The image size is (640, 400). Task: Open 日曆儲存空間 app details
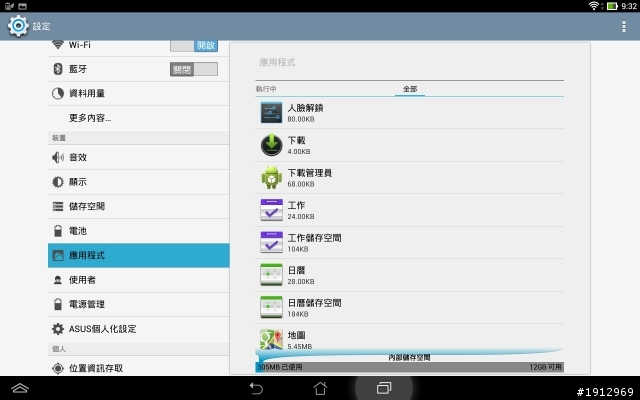[x=410, y=307]
